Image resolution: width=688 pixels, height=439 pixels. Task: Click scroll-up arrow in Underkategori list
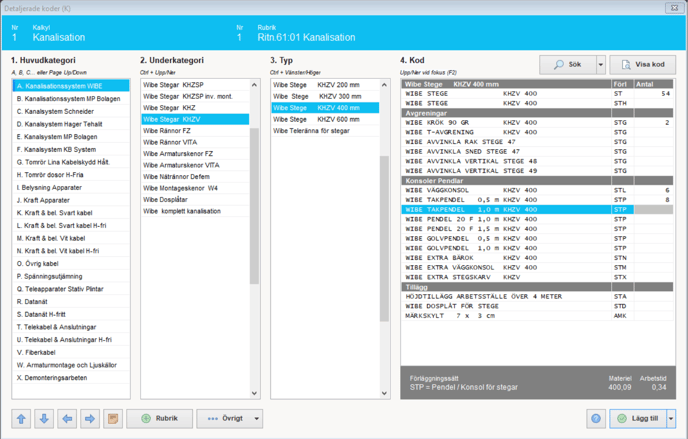pos(254,85)
